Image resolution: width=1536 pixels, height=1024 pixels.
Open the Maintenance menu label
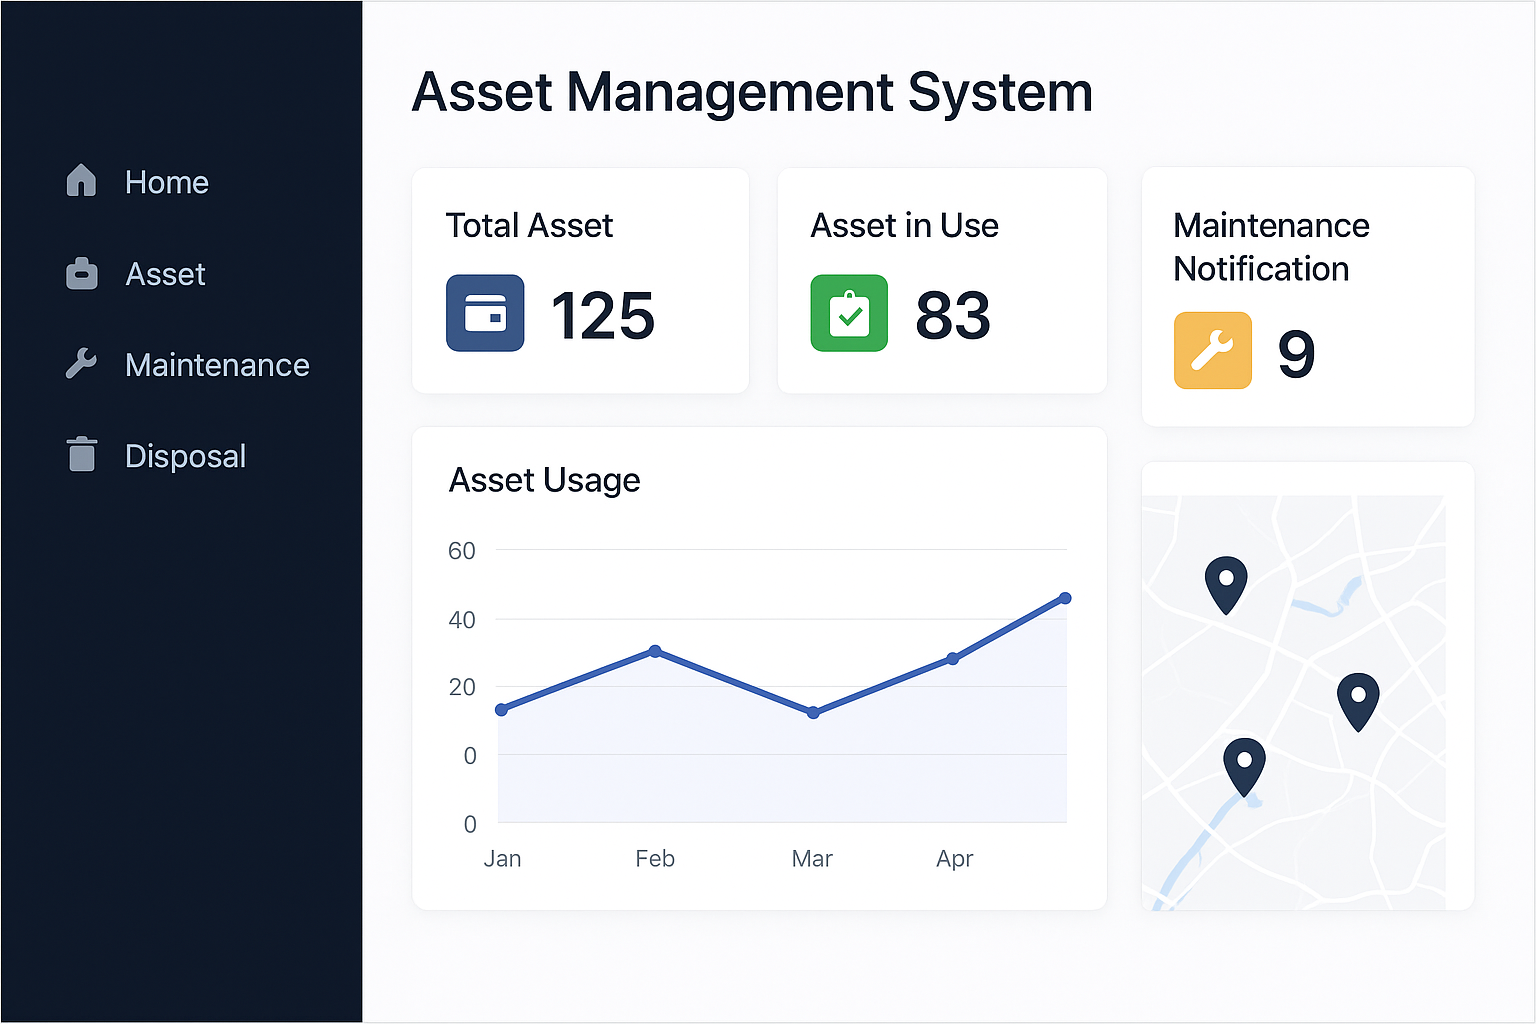217,365
